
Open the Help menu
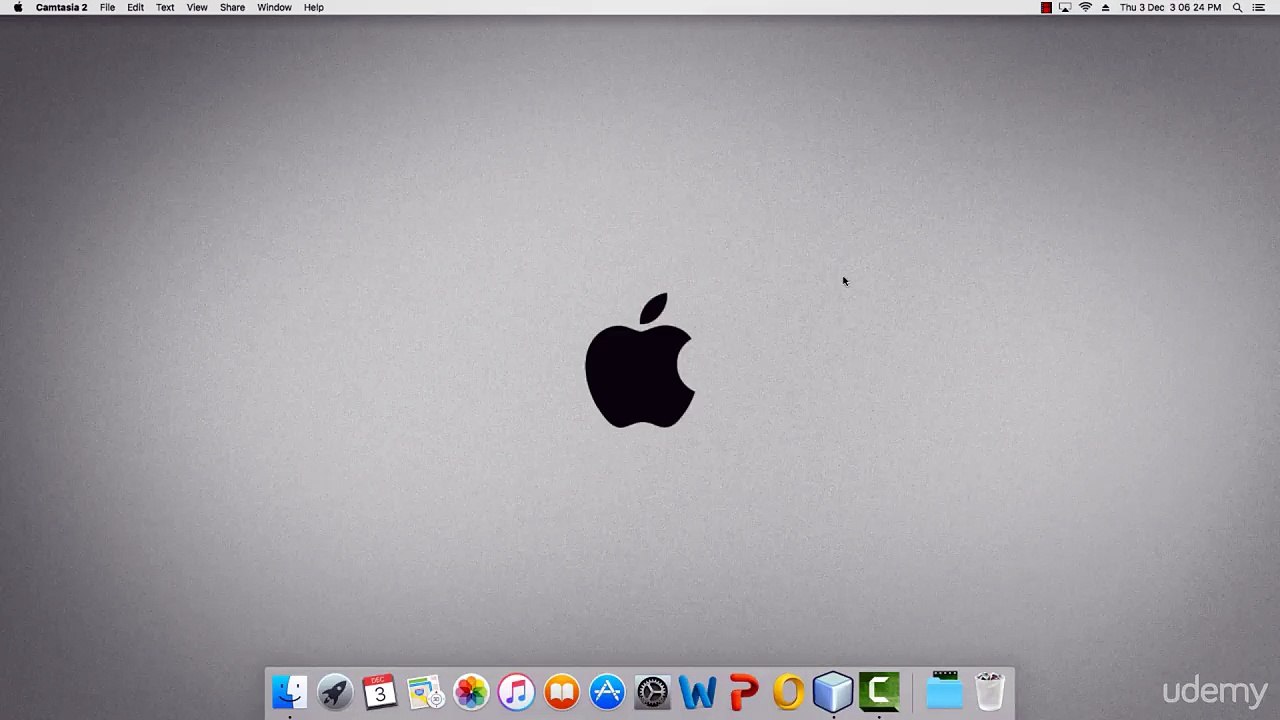point(313,7)
